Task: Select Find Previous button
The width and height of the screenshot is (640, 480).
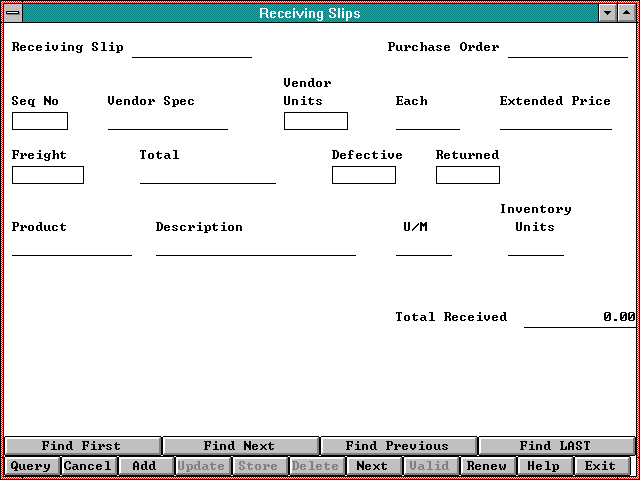Action: pyautogui.click(x=397, y=446)
